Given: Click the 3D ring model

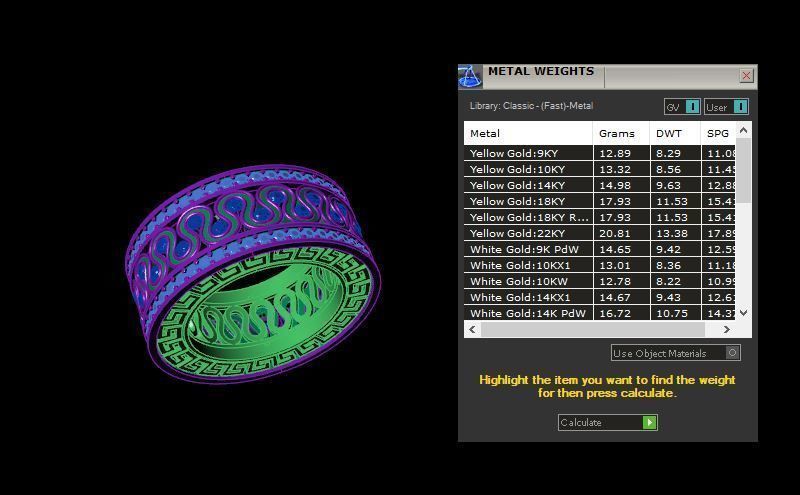Looking at the screenshot, I should [x=253, y=273].
